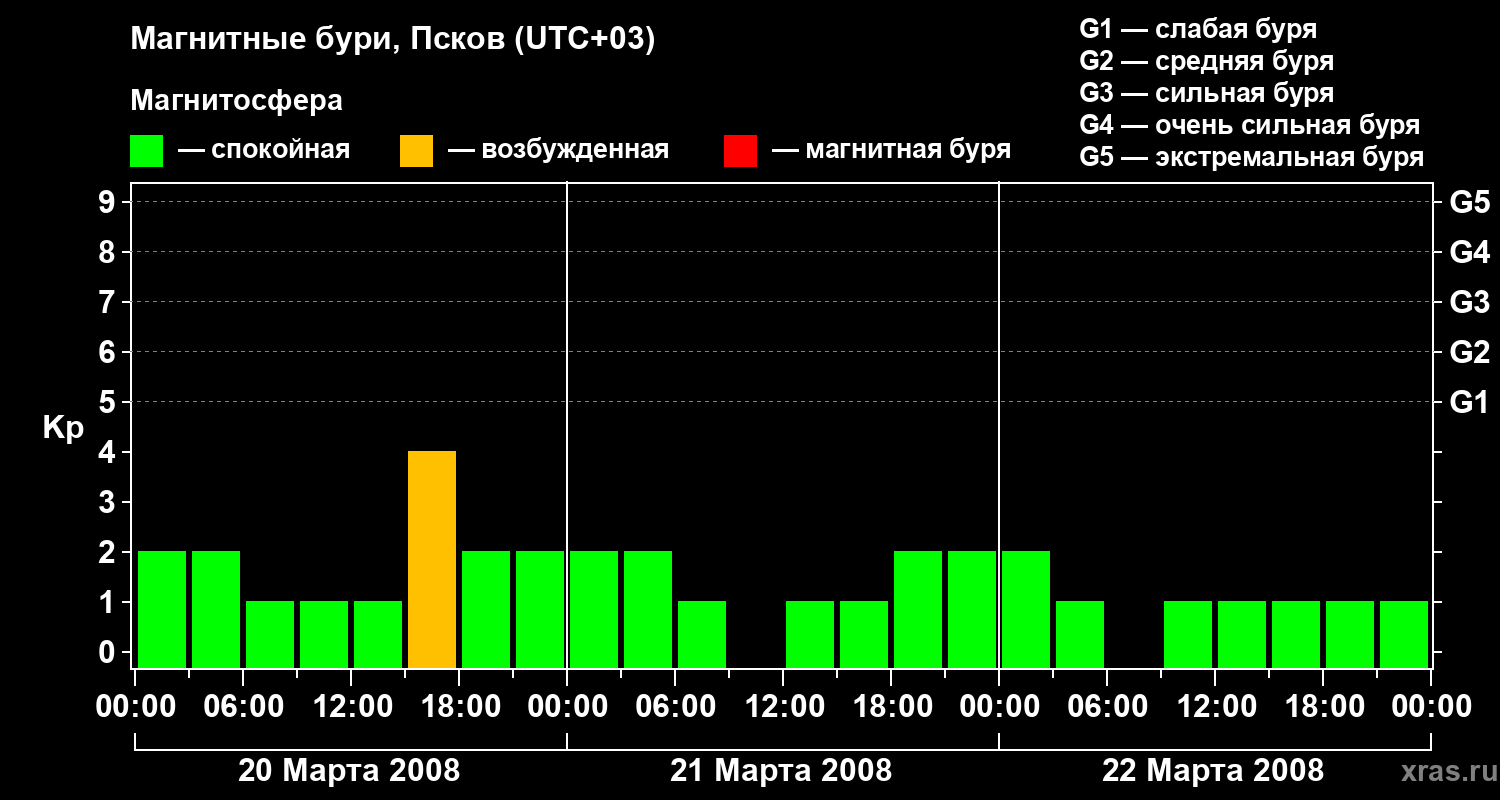Select the 06:00–09:00 bar on 21 March
This screenshot has height=800, width=1500.
pyautogui.click(x=702, y=635)
